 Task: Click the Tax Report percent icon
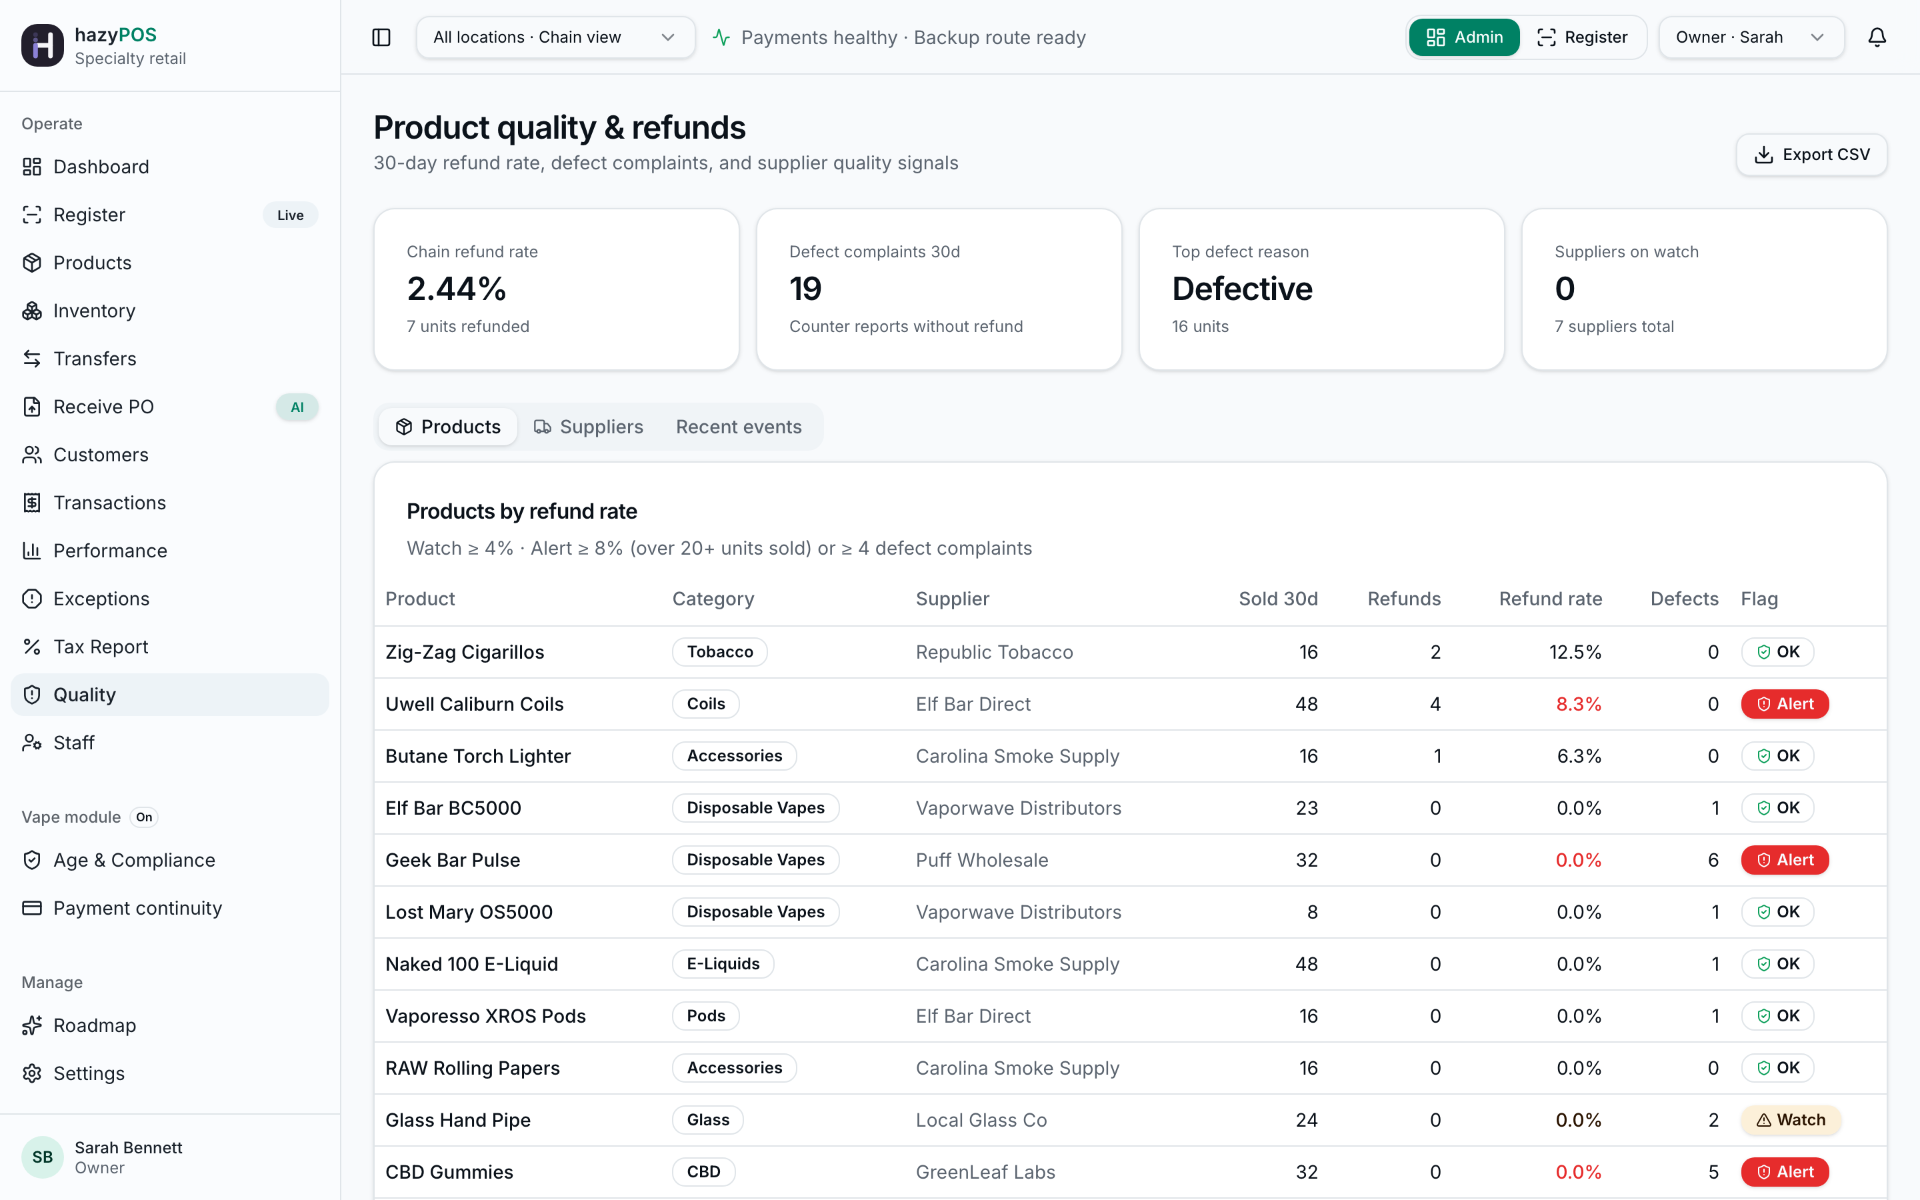pos(32,647)
